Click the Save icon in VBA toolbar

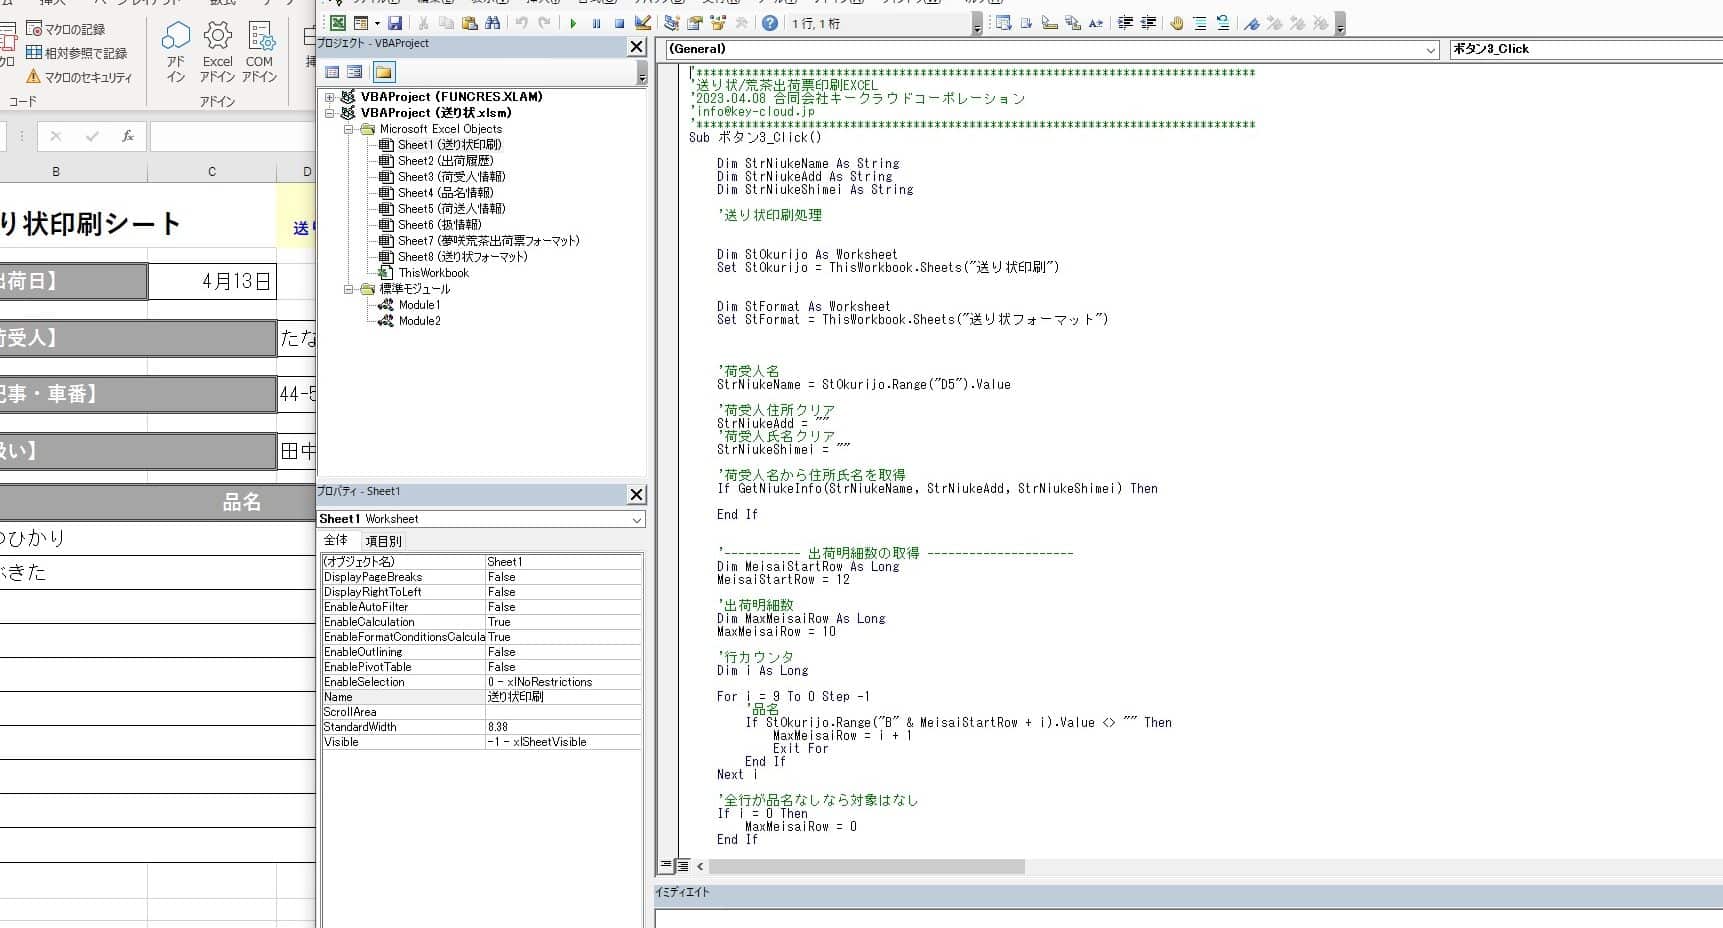pyautogui.click(x=395, y=23)
